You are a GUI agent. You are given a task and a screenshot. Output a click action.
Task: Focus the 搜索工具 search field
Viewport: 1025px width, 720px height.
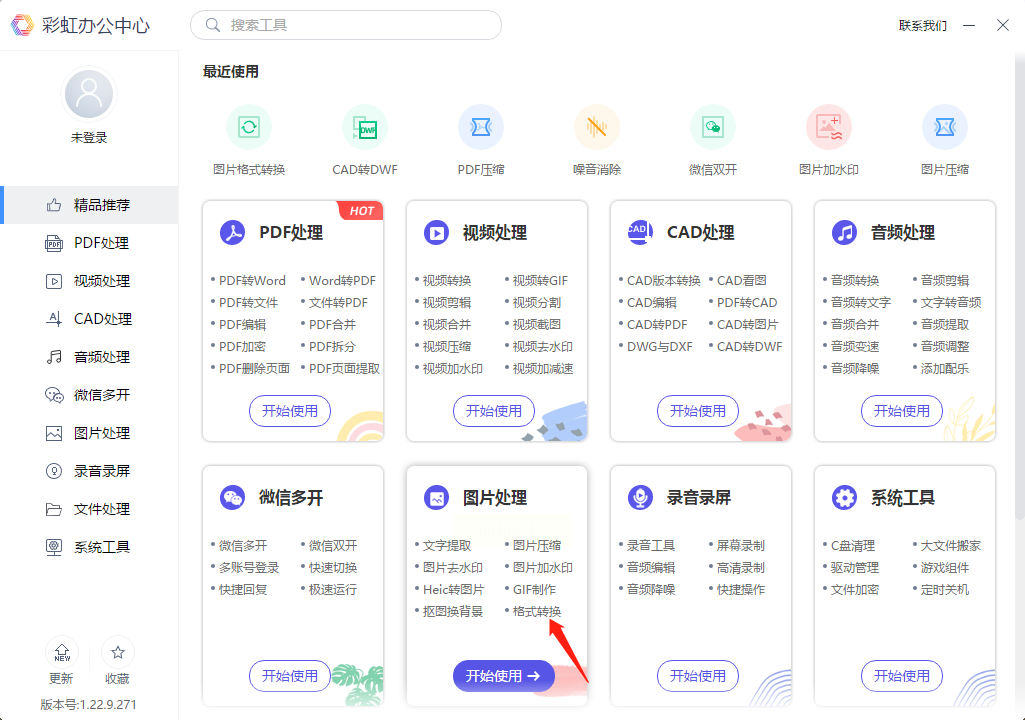point(346,25)
